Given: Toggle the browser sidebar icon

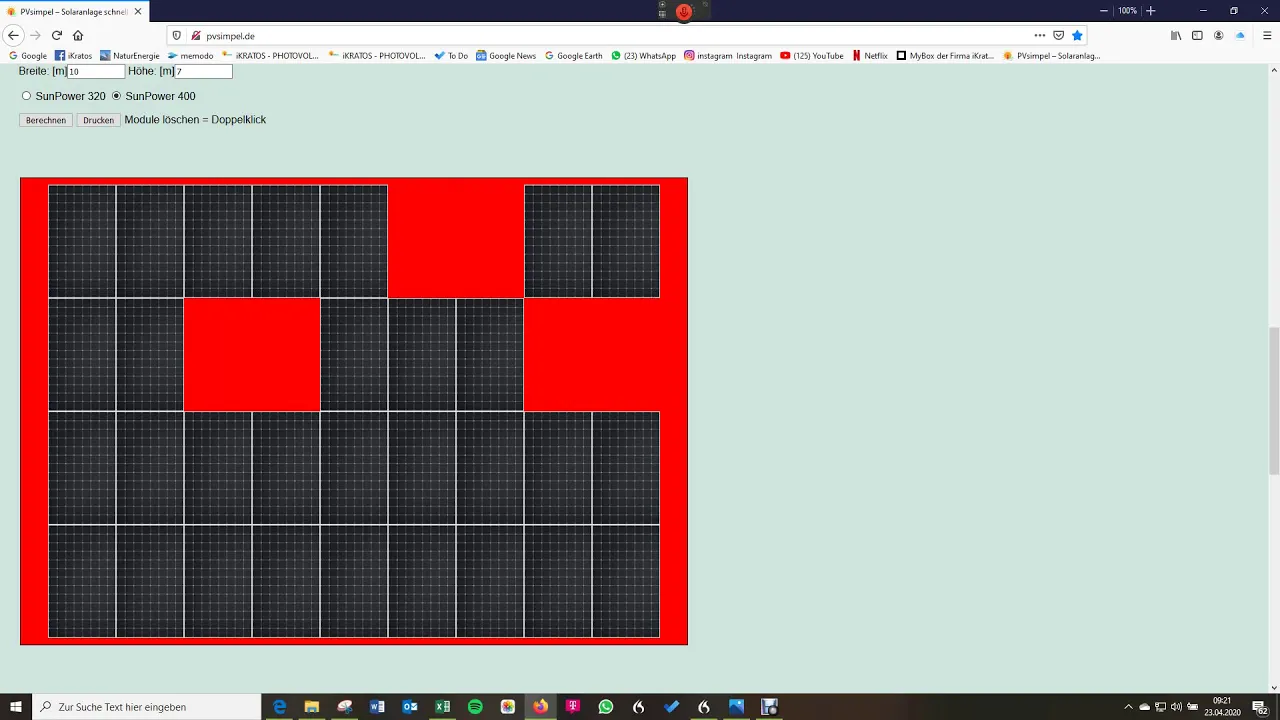Looking at the screenshot, I should click(x=1197, y=35).
